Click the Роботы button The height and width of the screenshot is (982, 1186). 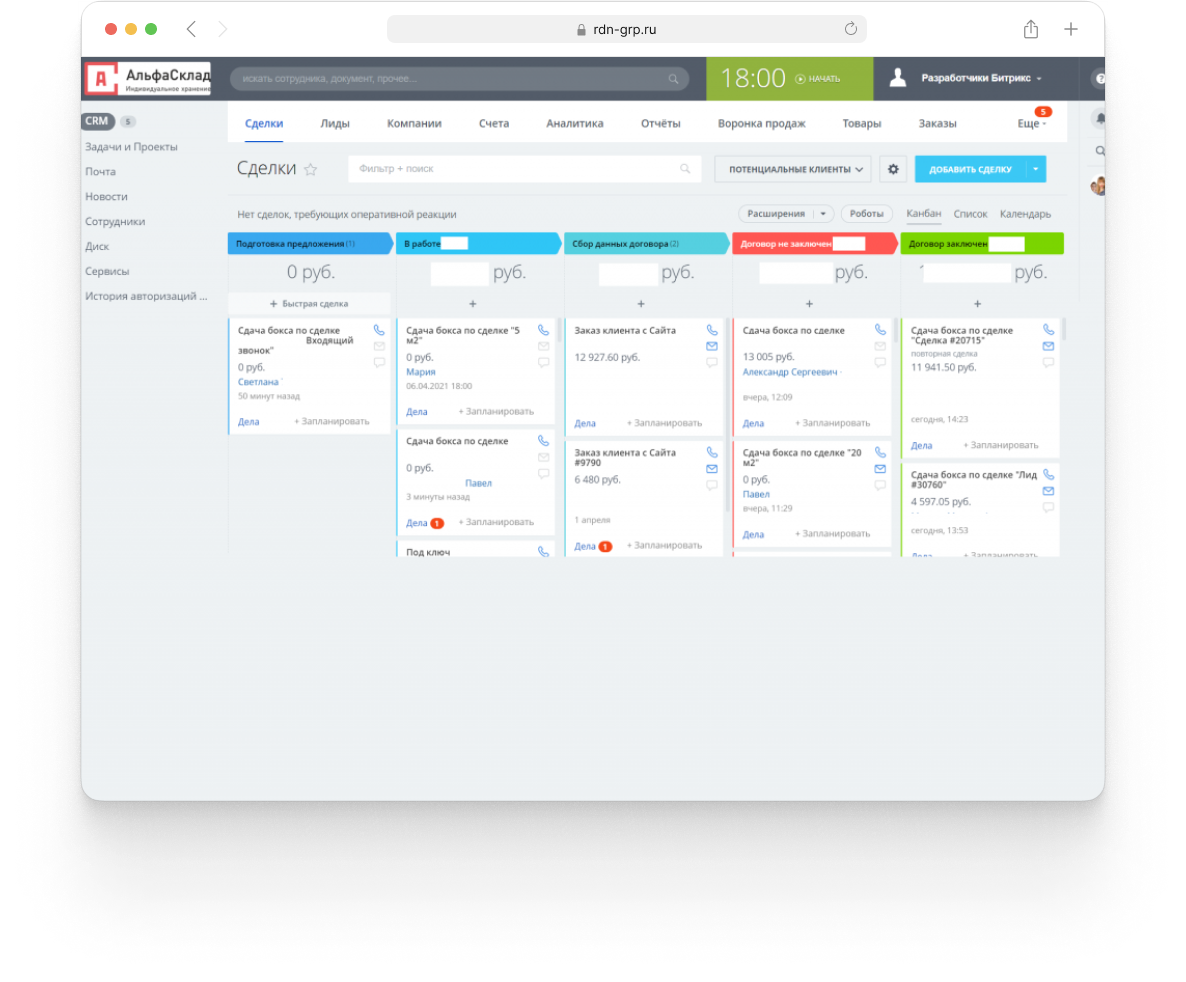click(867, 214)
